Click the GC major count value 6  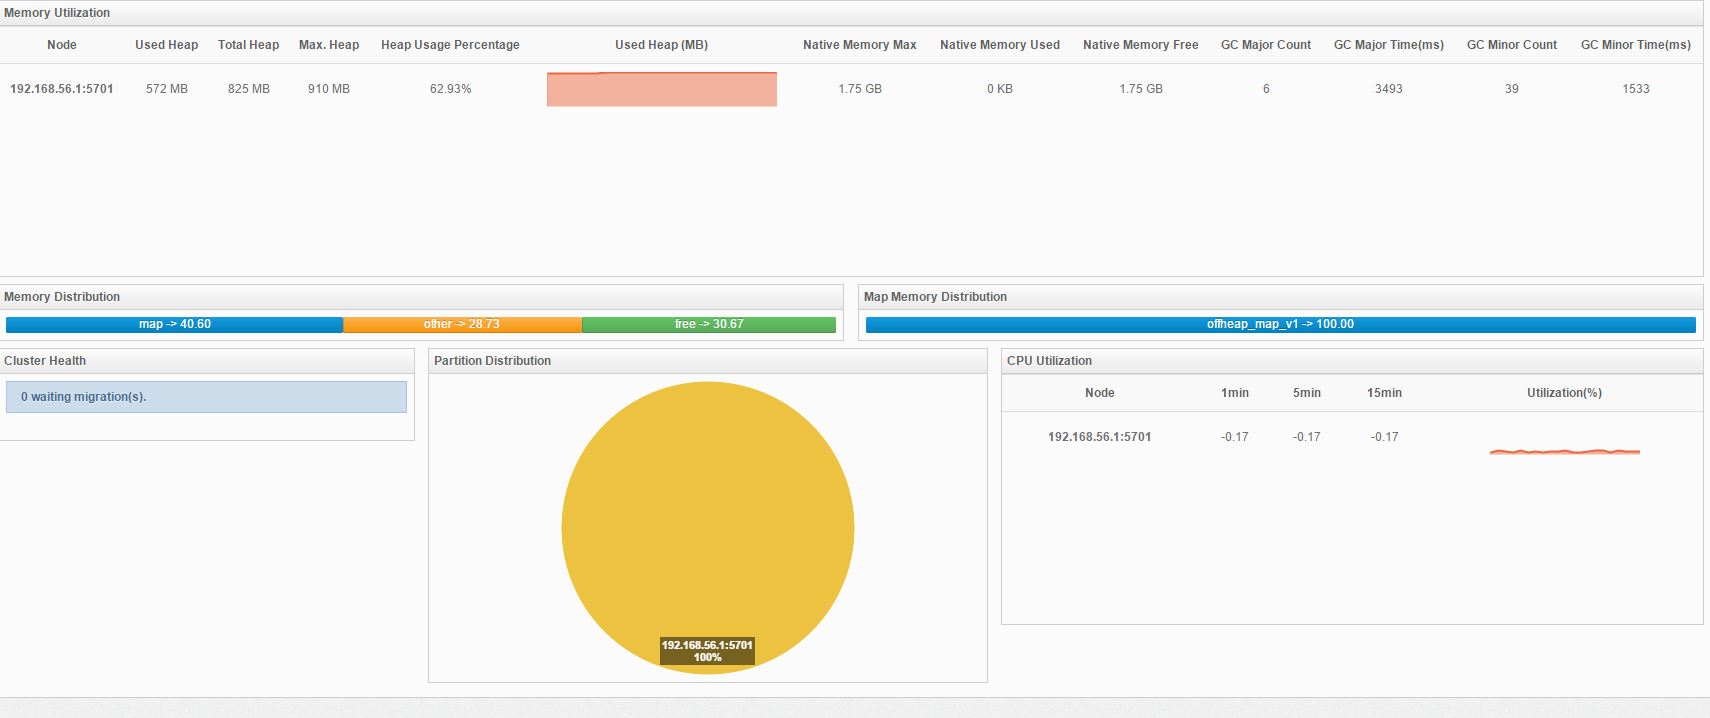[x=1266, y=89]
